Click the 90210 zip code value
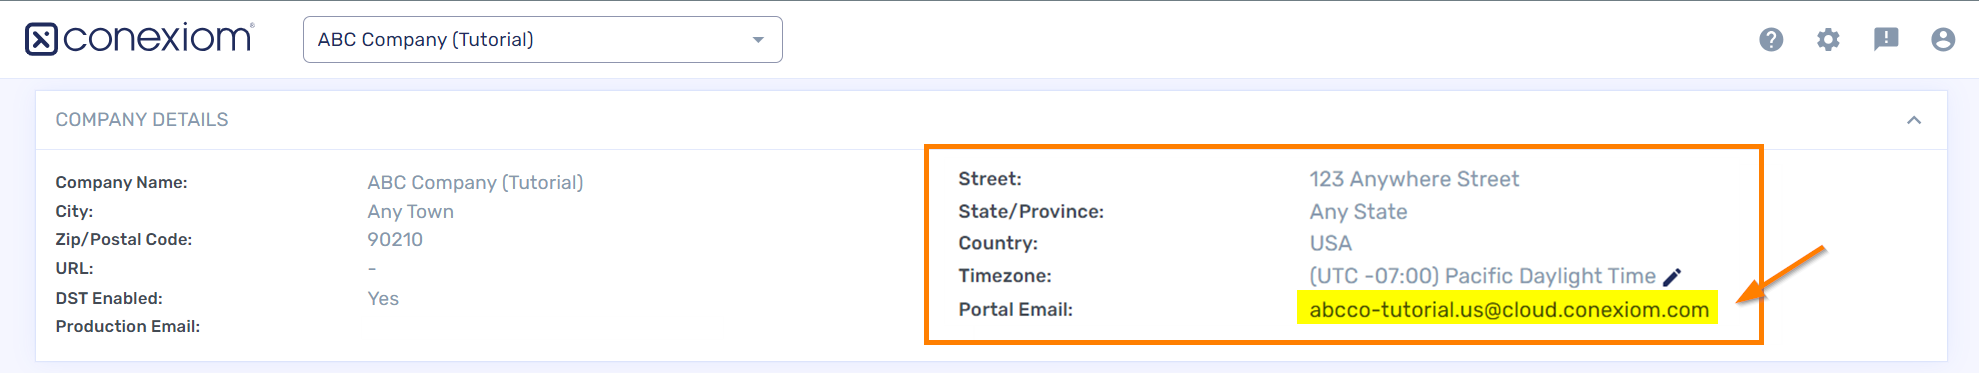This screenshot has width=1979, height=373. pos(395,240)
